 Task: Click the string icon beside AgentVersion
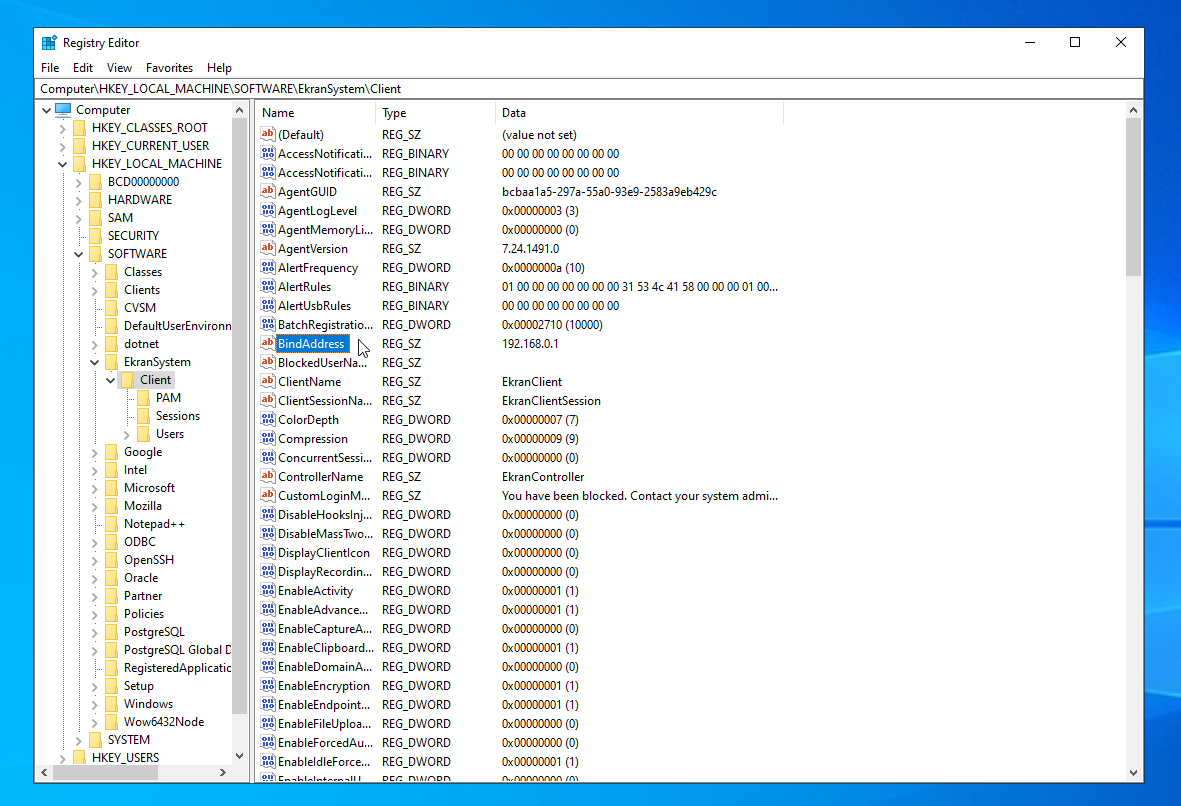[x=267, y=248]
